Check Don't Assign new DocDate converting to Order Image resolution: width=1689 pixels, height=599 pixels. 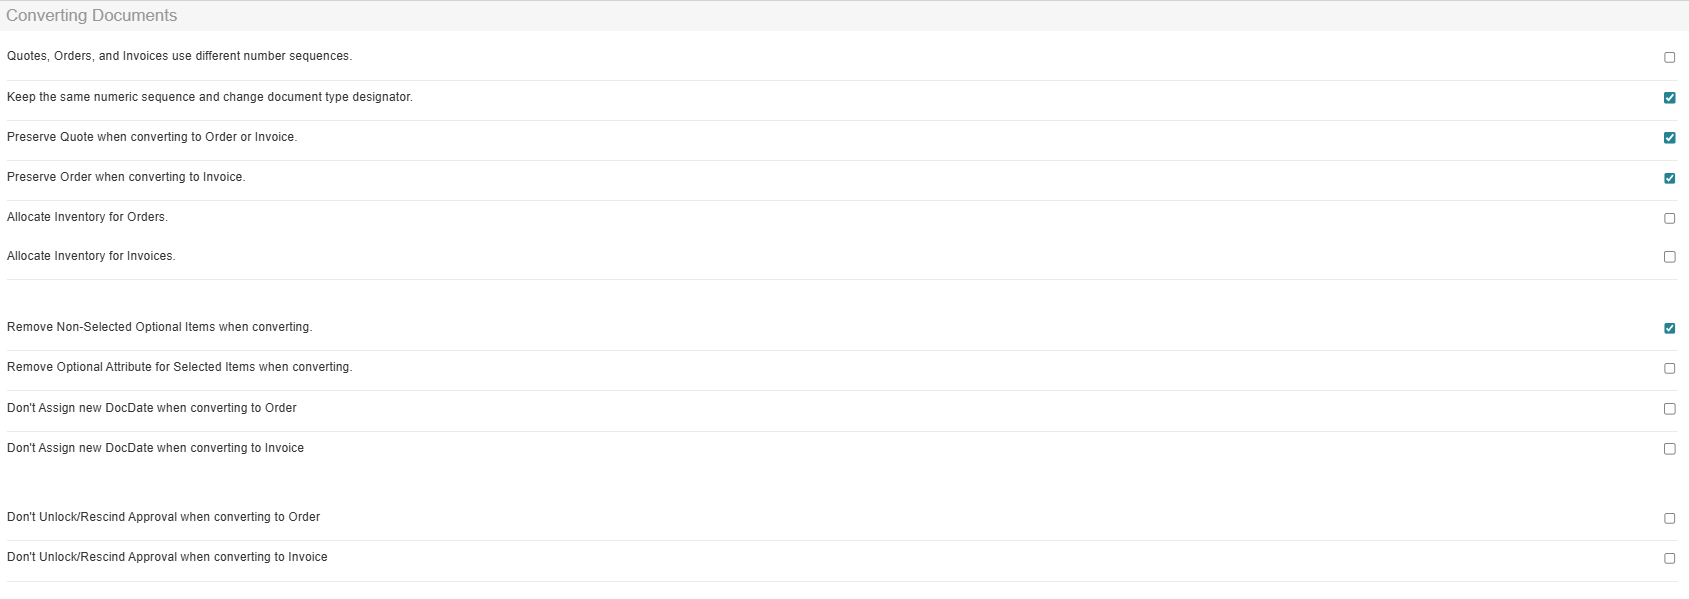tap(1669, 409)
